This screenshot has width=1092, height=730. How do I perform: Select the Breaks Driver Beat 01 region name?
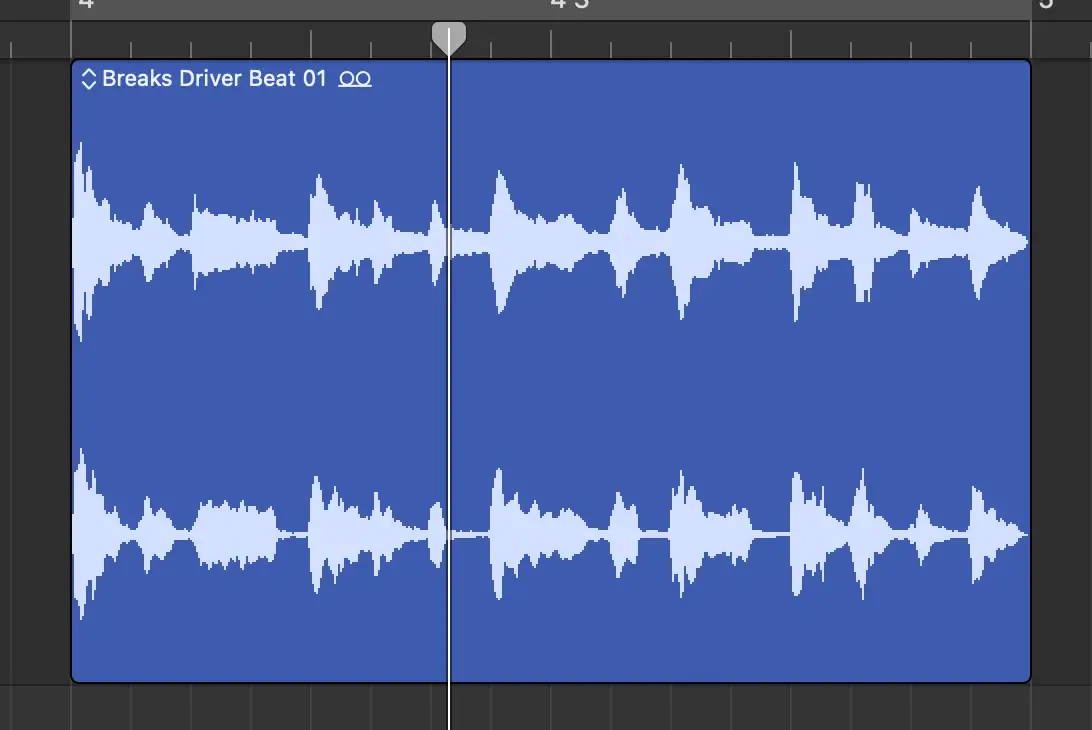(214, 79)
